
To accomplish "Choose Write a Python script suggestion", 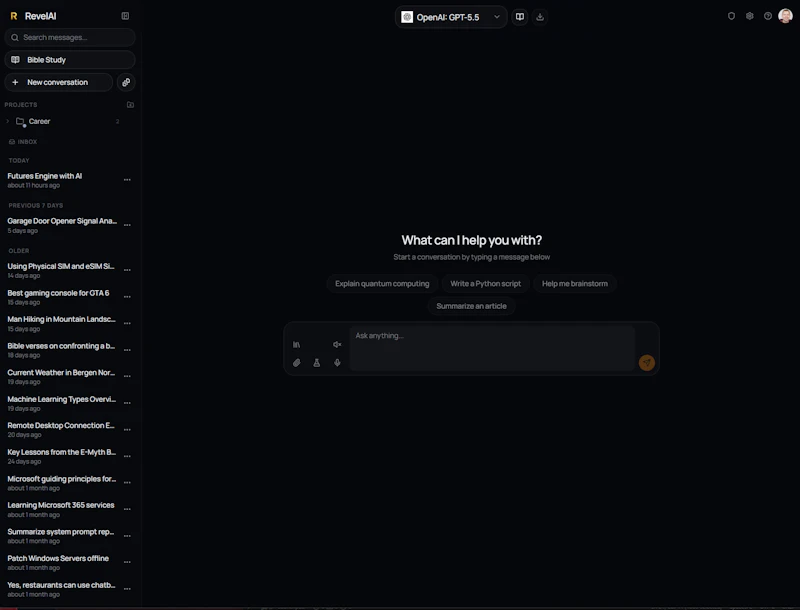I will (485, 284).
